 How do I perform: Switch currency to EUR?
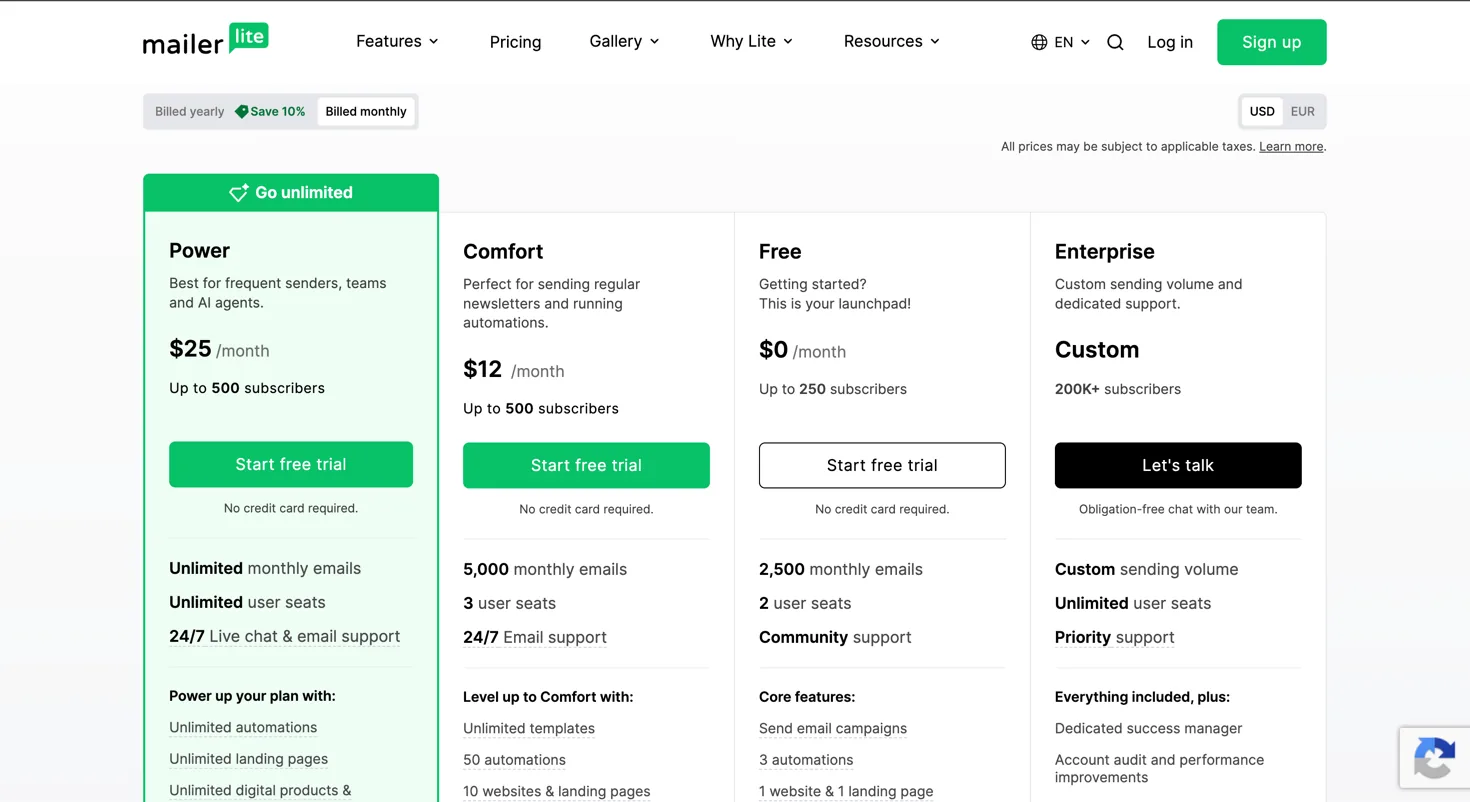(1302, 112)
